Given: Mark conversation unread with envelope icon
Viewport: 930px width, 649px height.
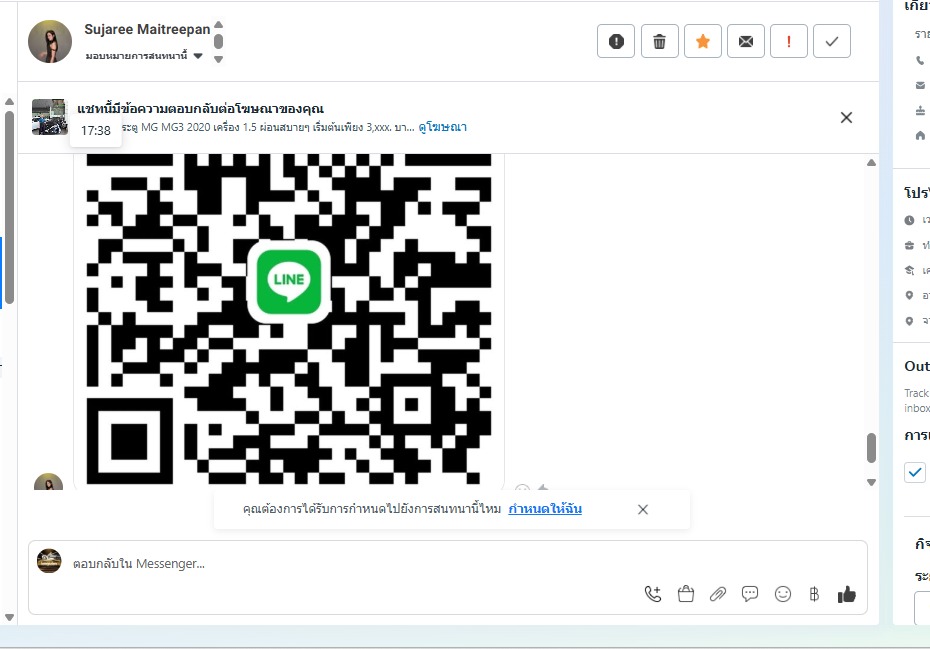Looking at the screenshot, I should coord(746,41).
